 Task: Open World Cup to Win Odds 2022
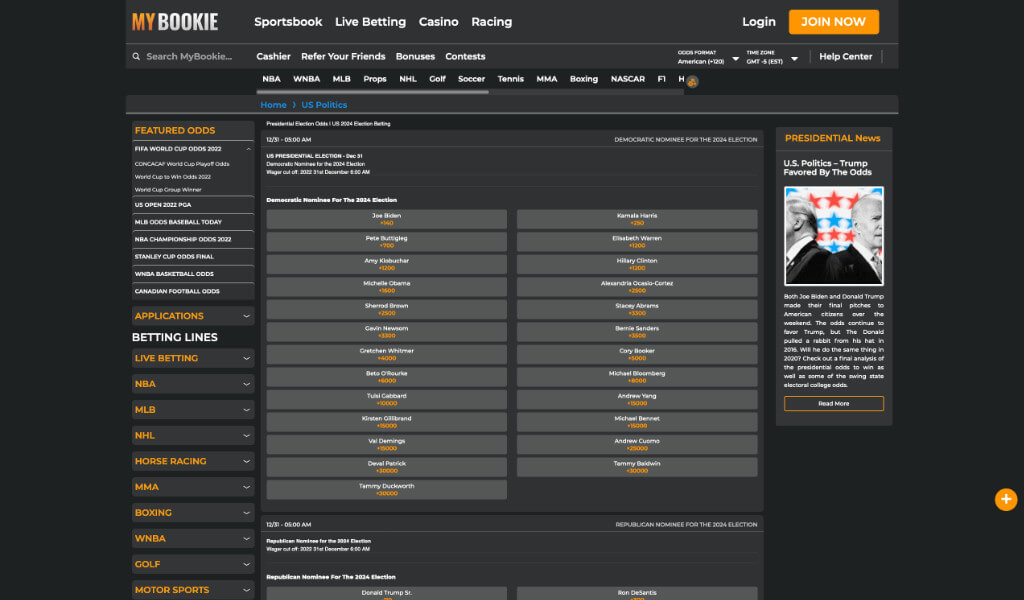click(172, 177)
